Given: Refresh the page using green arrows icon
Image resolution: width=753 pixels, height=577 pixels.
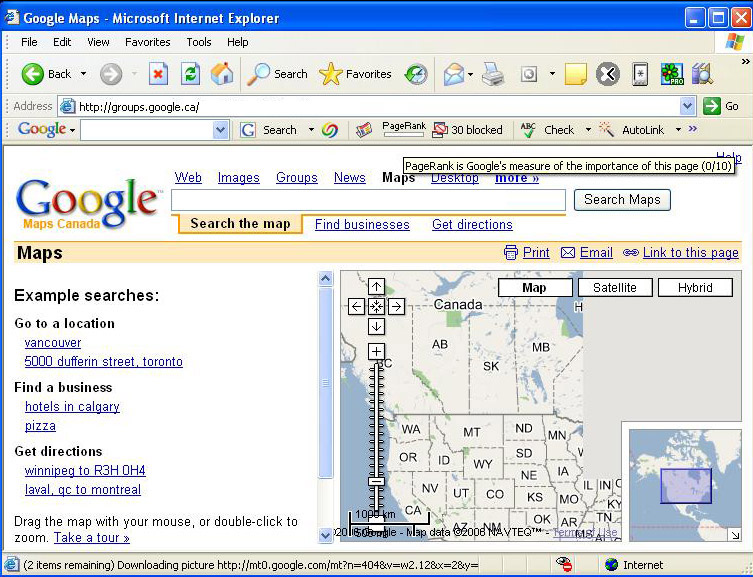Looking at the screenshot, I should (190, 74).
